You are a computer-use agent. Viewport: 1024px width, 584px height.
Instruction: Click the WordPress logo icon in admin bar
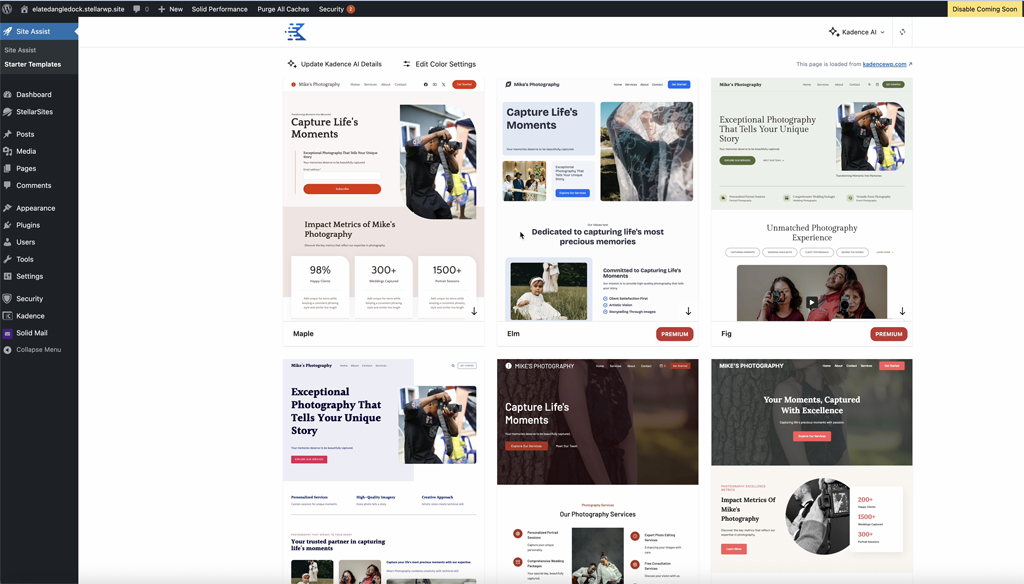(x=7, y=9)
